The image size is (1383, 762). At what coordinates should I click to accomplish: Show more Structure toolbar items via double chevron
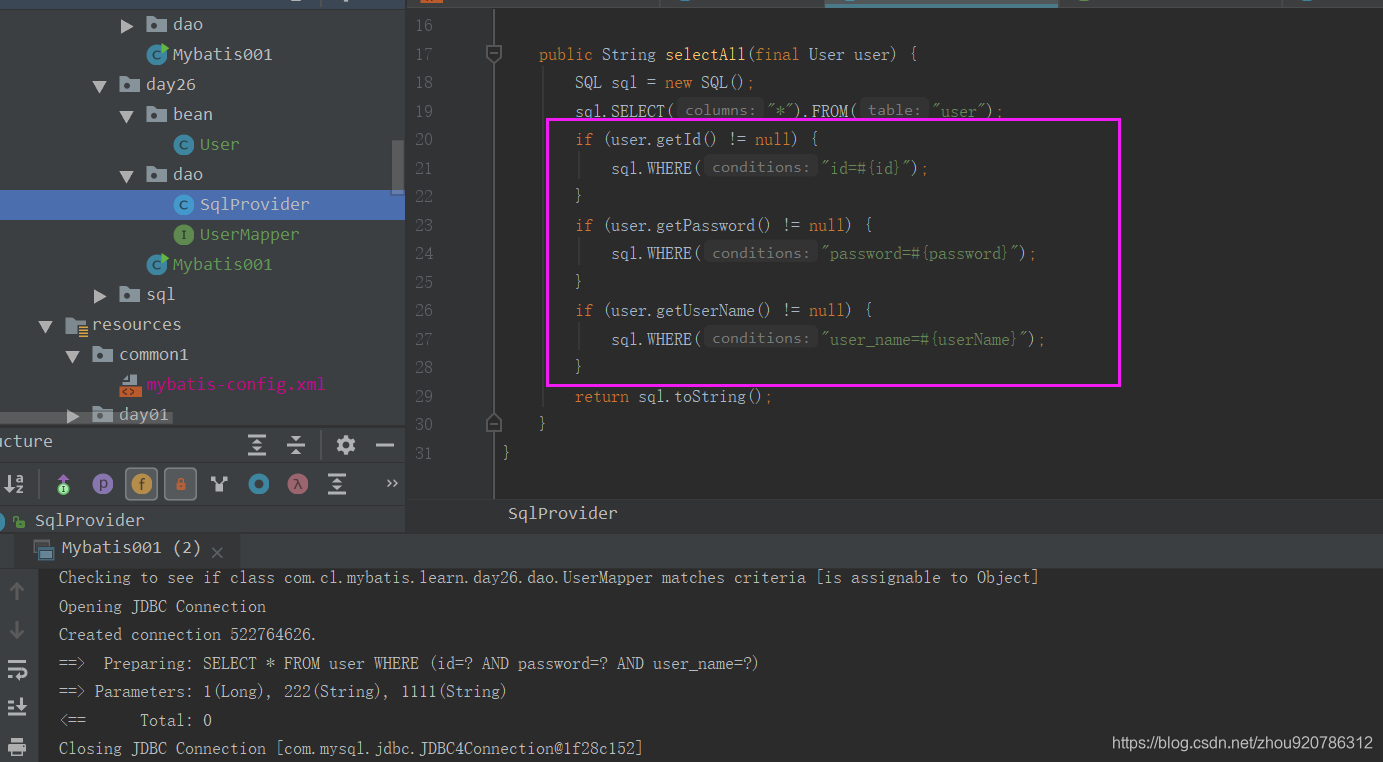(x=392, y=484)
